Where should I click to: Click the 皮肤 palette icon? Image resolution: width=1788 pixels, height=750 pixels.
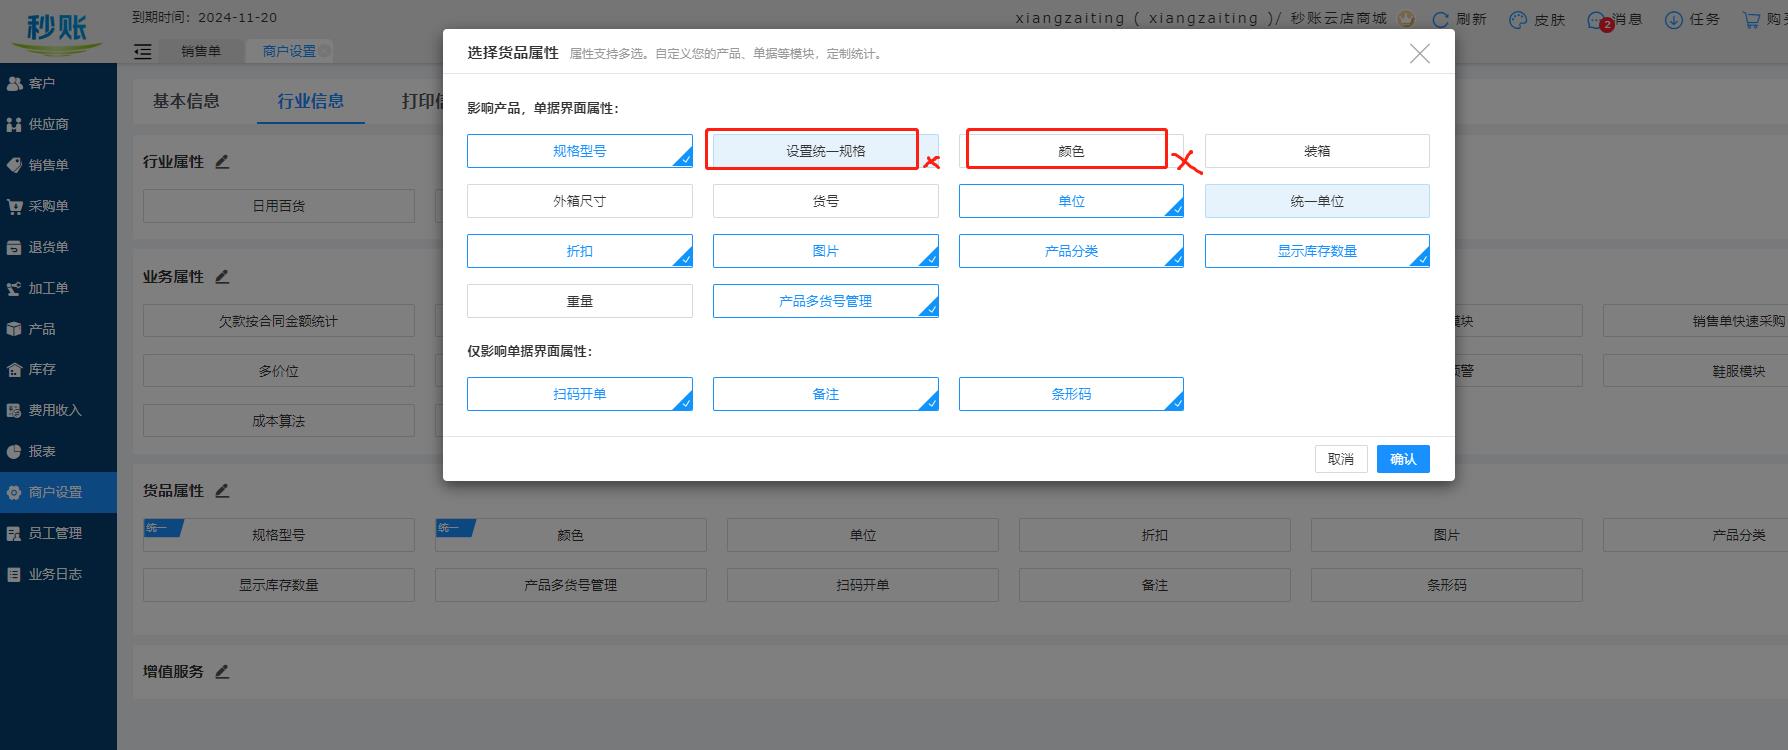1518,19
